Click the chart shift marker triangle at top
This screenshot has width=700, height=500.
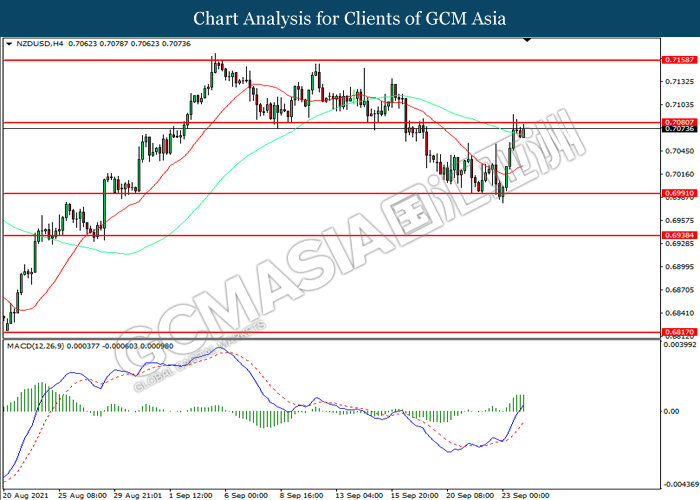click(527, 40)
